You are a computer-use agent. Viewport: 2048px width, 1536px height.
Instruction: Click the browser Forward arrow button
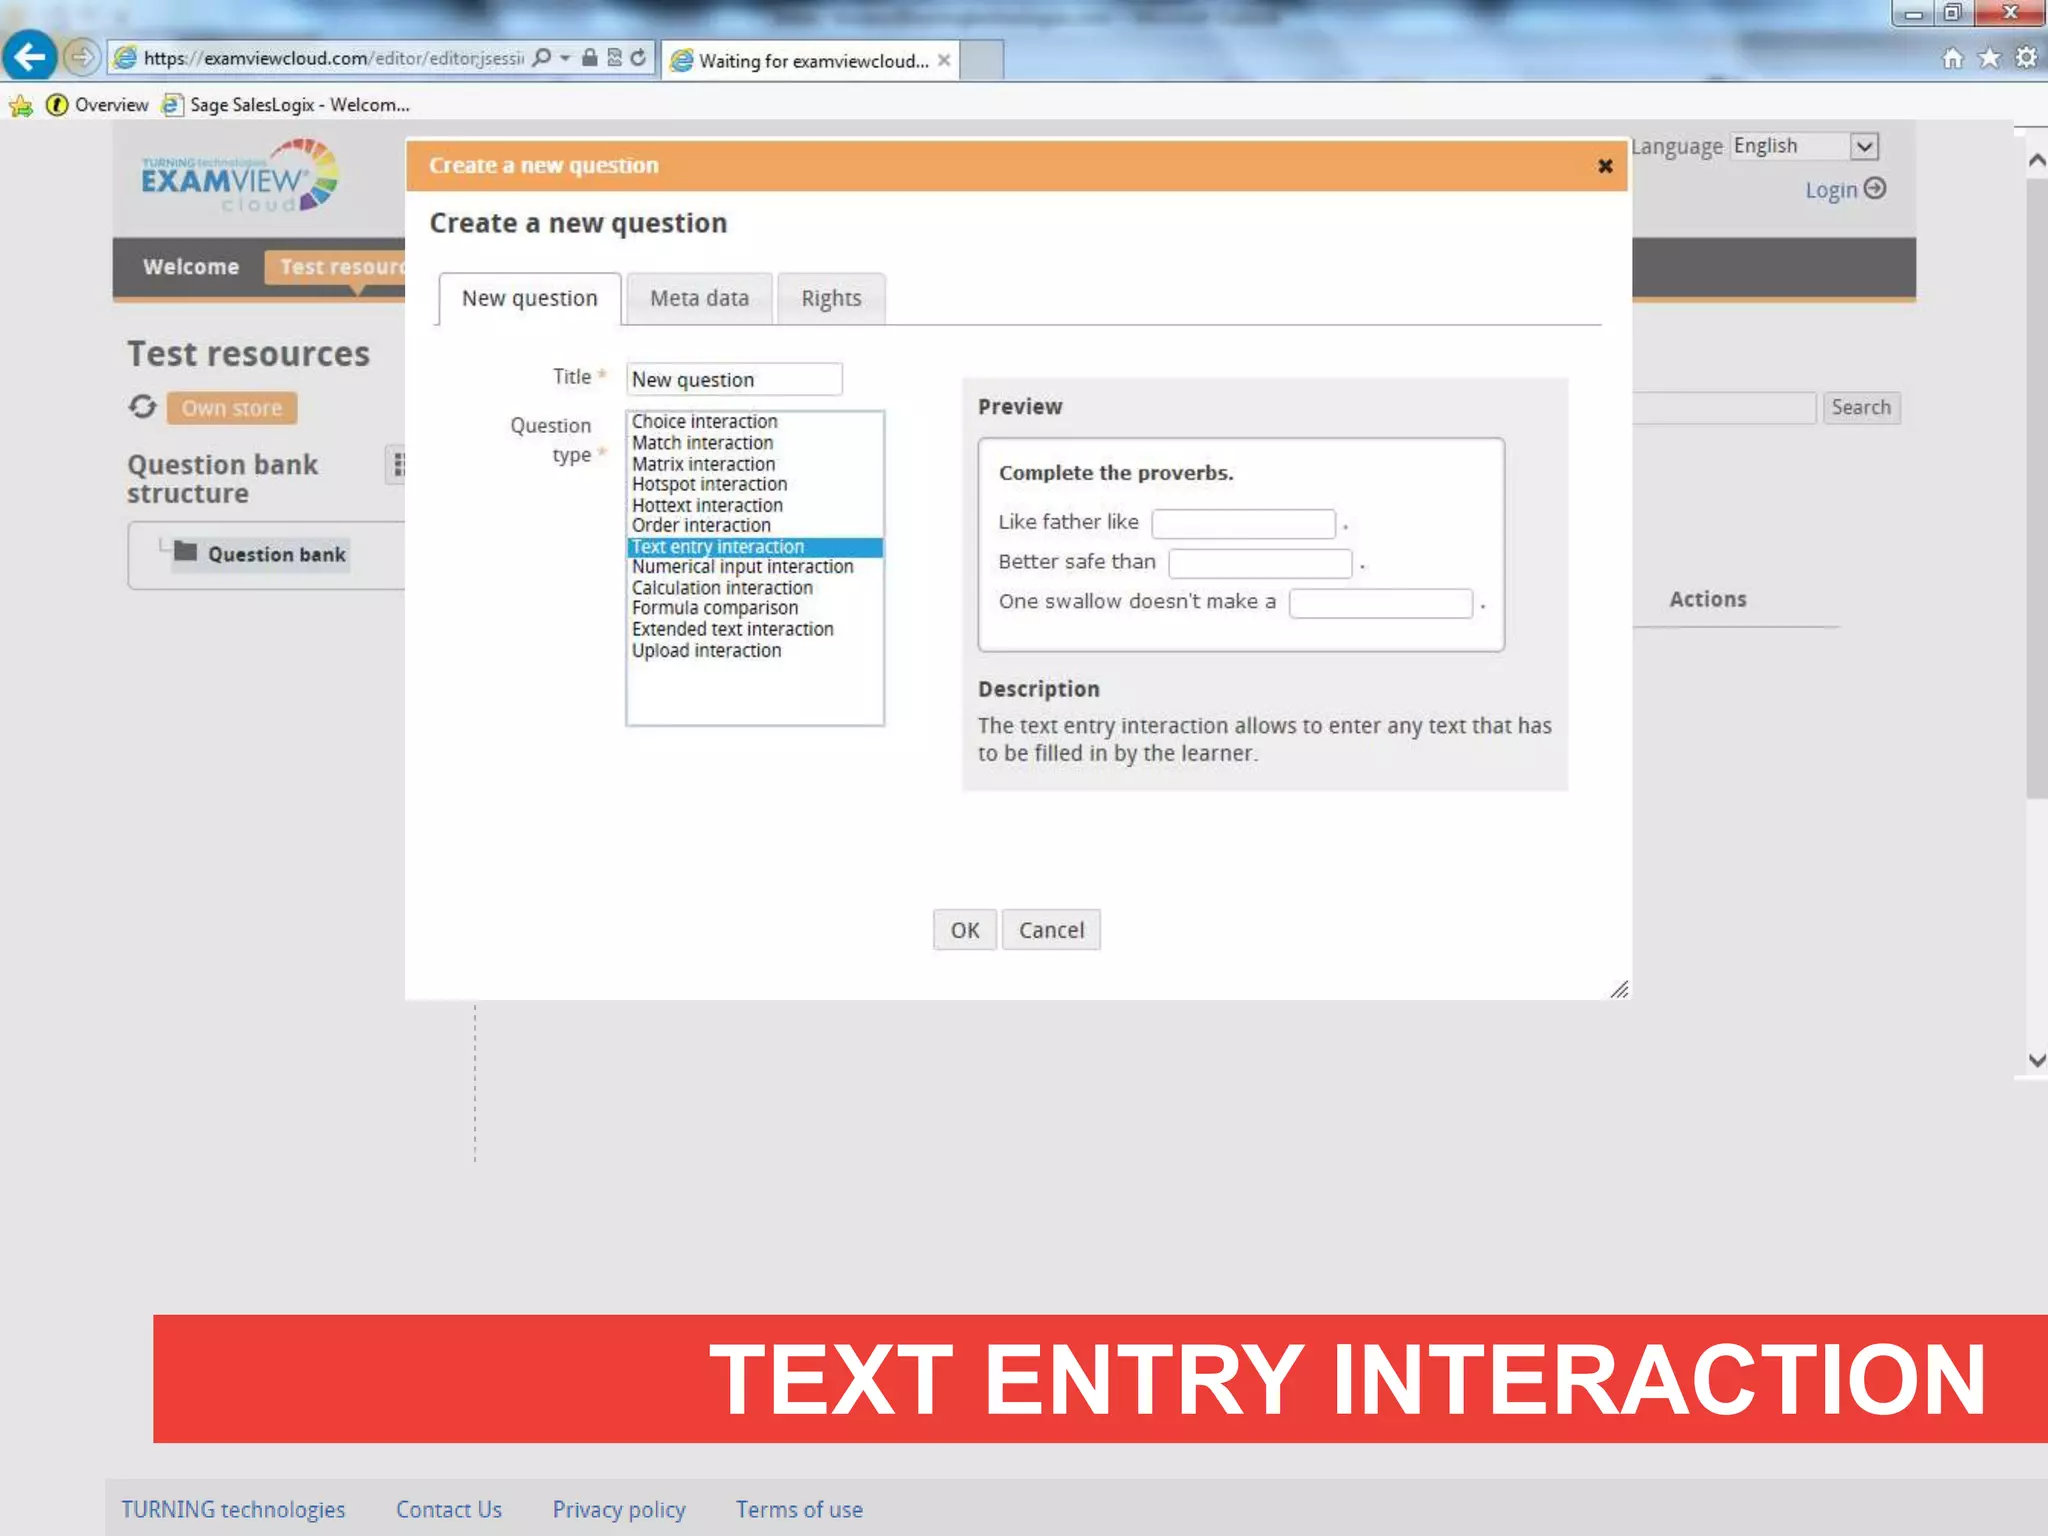[82, 57]
